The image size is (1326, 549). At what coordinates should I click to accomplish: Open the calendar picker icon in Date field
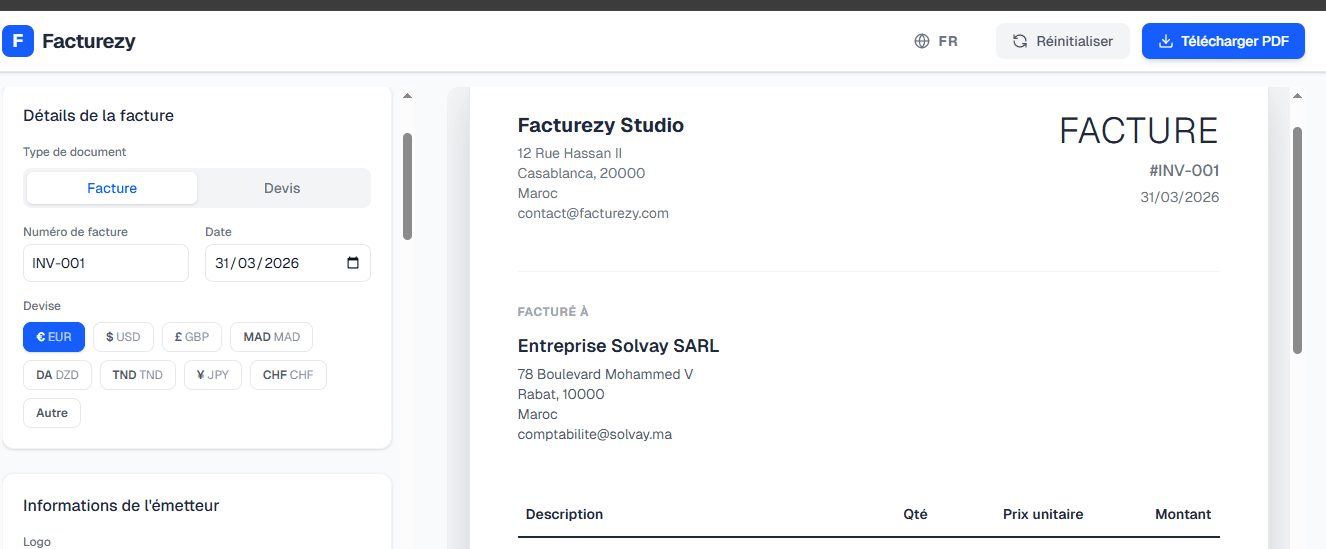click(353, 263)
